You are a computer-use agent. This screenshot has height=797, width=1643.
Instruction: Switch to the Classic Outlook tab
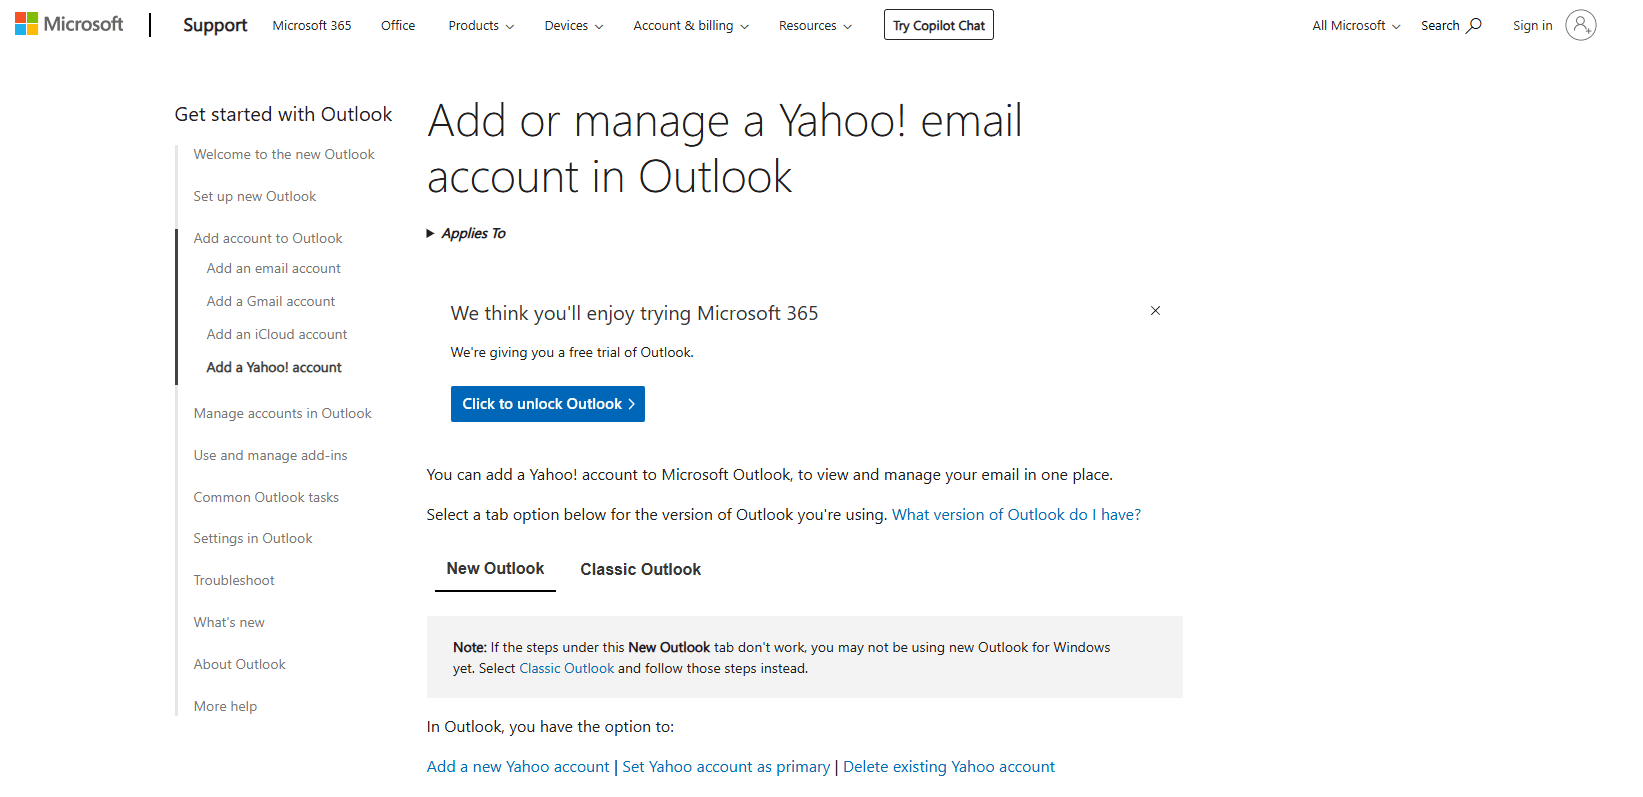[x=640, y=569]
